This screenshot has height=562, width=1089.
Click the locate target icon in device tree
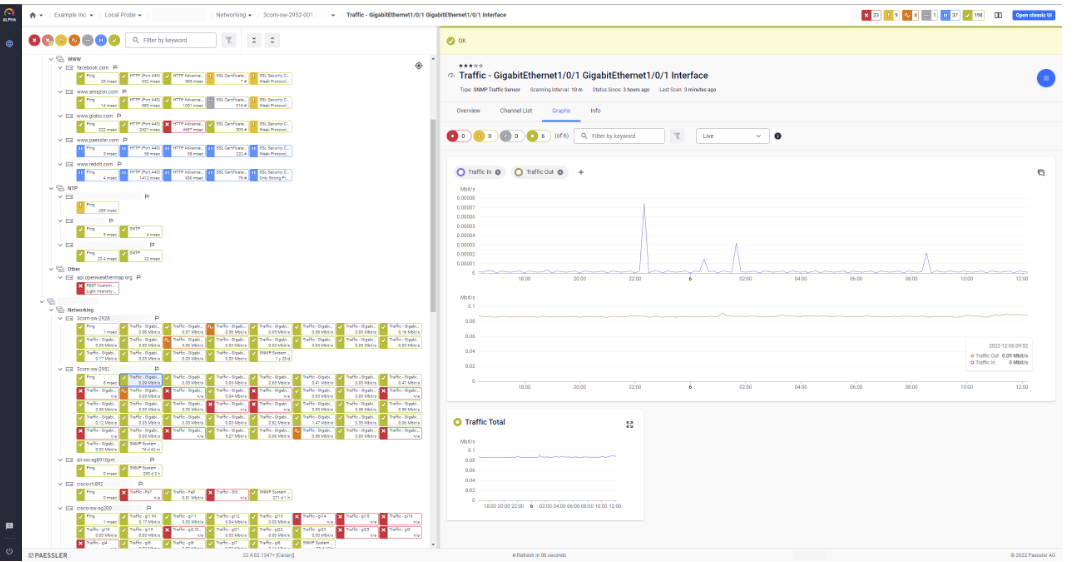[x=419, y=66]
